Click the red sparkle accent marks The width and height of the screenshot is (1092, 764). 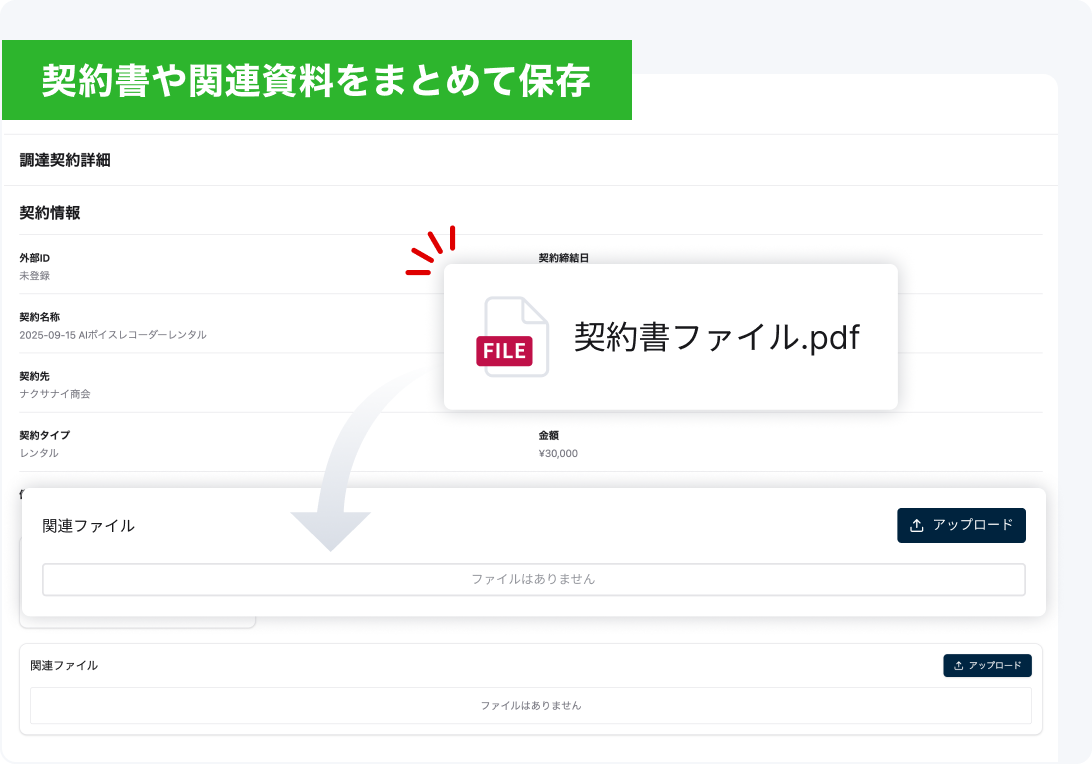[432, 250]
